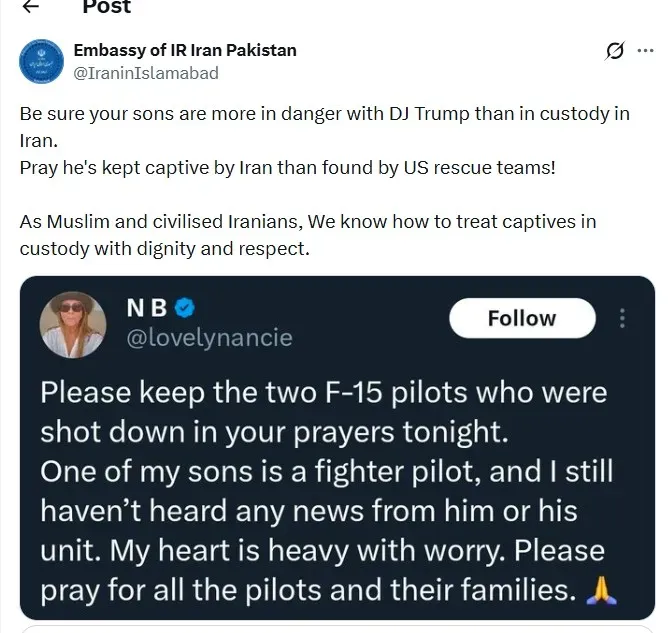Screen dimensions: 668x633
Task: Click the @IraninIslamabad handle
Action: click(146, 72)
